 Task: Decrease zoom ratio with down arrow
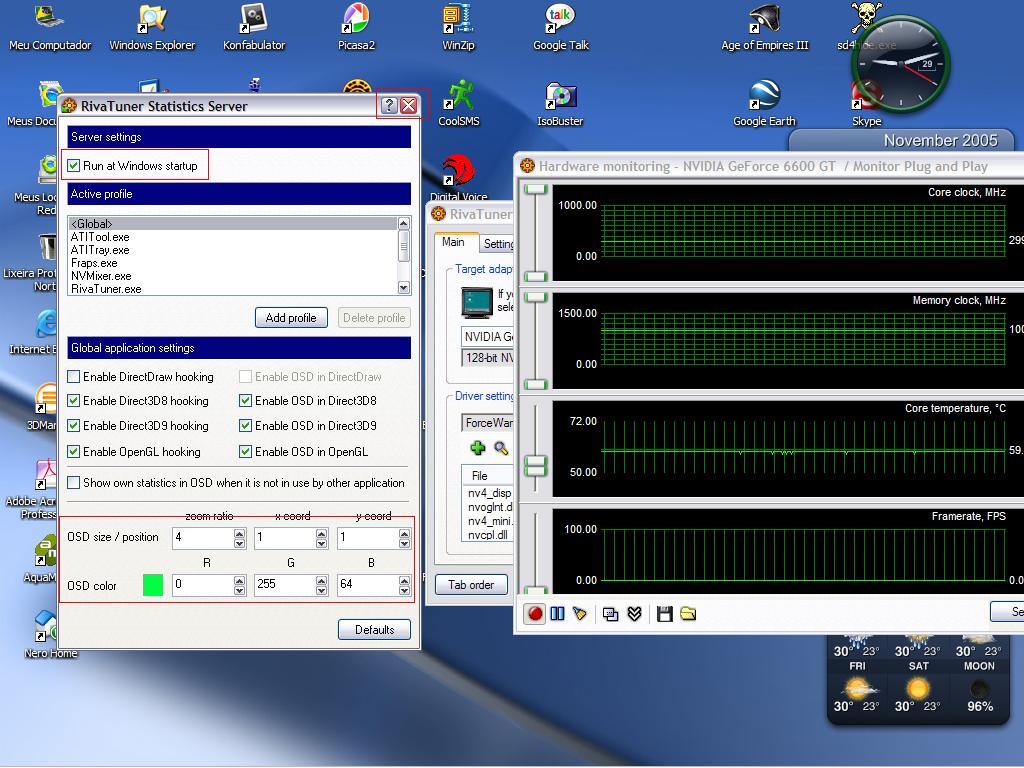240,543
